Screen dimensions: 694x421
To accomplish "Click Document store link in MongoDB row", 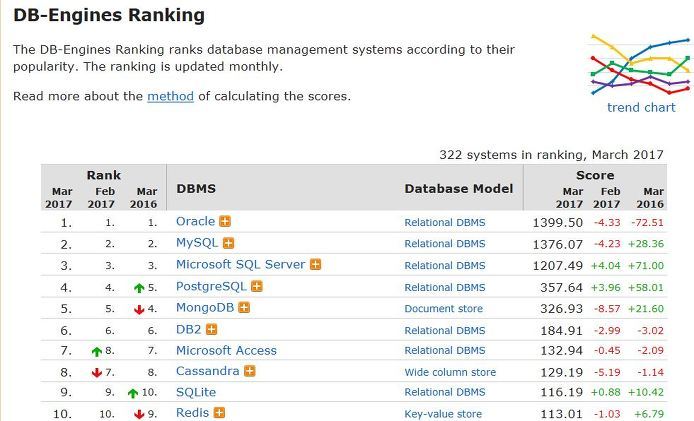I will point(443,309).
